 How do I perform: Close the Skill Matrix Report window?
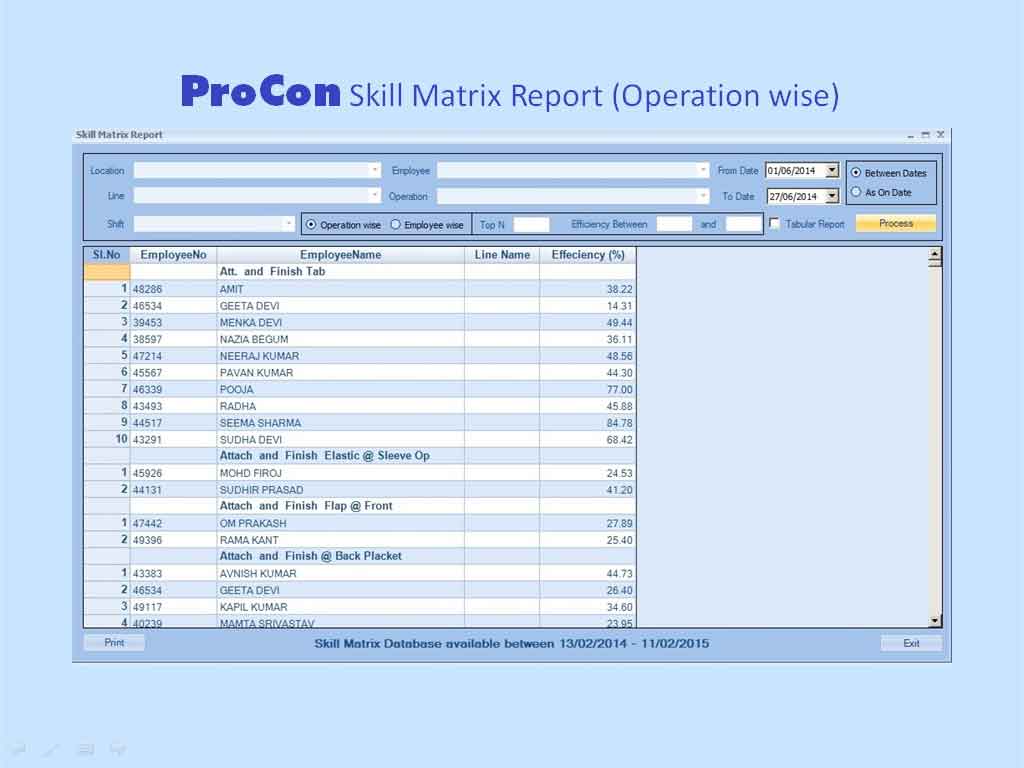(x=940, y=135)
